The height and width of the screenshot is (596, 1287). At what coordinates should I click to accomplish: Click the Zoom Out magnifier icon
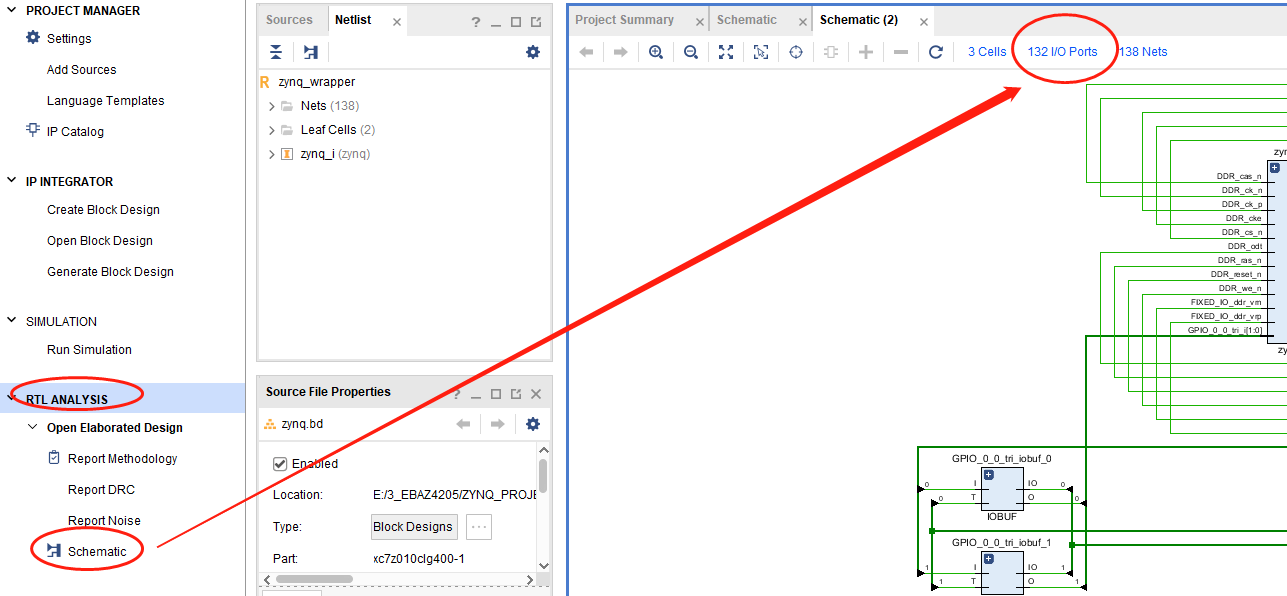tap(690, 52)
